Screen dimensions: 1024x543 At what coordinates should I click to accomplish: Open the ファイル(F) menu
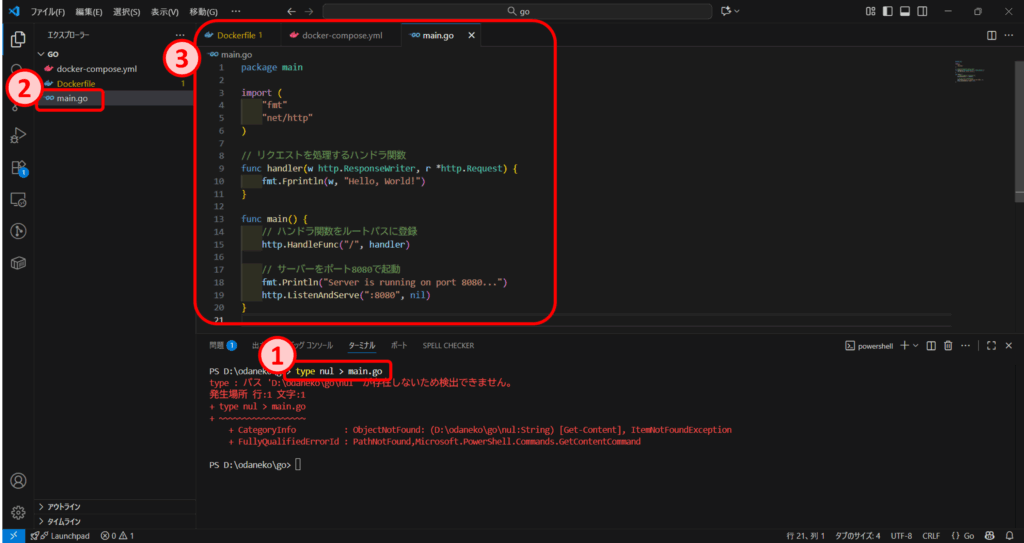click(48, 11)
